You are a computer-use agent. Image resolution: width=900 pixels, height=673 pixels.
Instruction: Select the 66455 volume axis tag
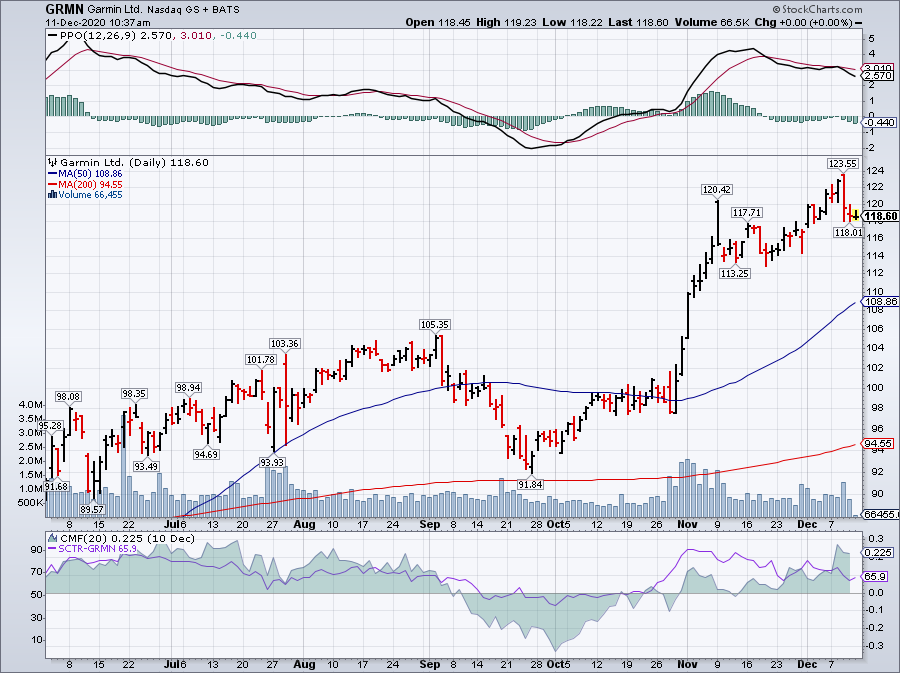[881, 515]
